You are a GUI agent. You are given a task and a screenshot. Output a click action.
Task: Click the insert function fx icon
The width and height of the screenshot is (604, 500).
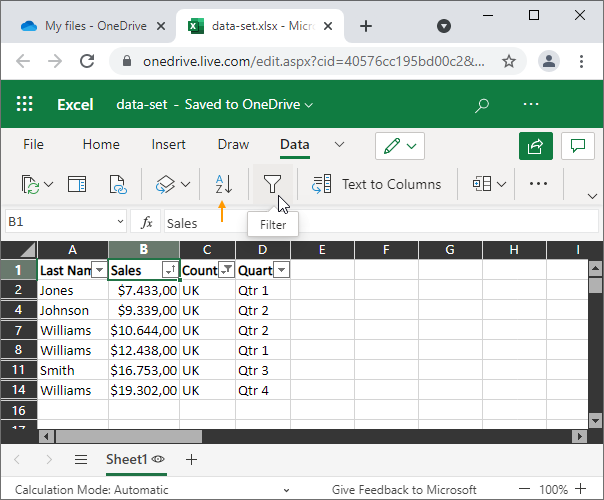(x=147, y=222)
